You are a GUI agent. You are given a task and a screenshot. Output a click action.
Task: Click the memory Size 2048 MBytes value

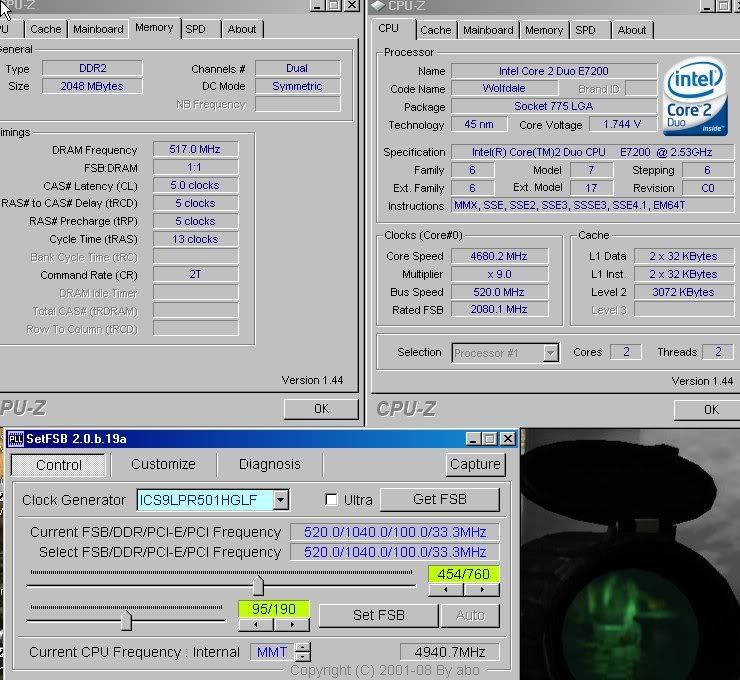[92, 86]
